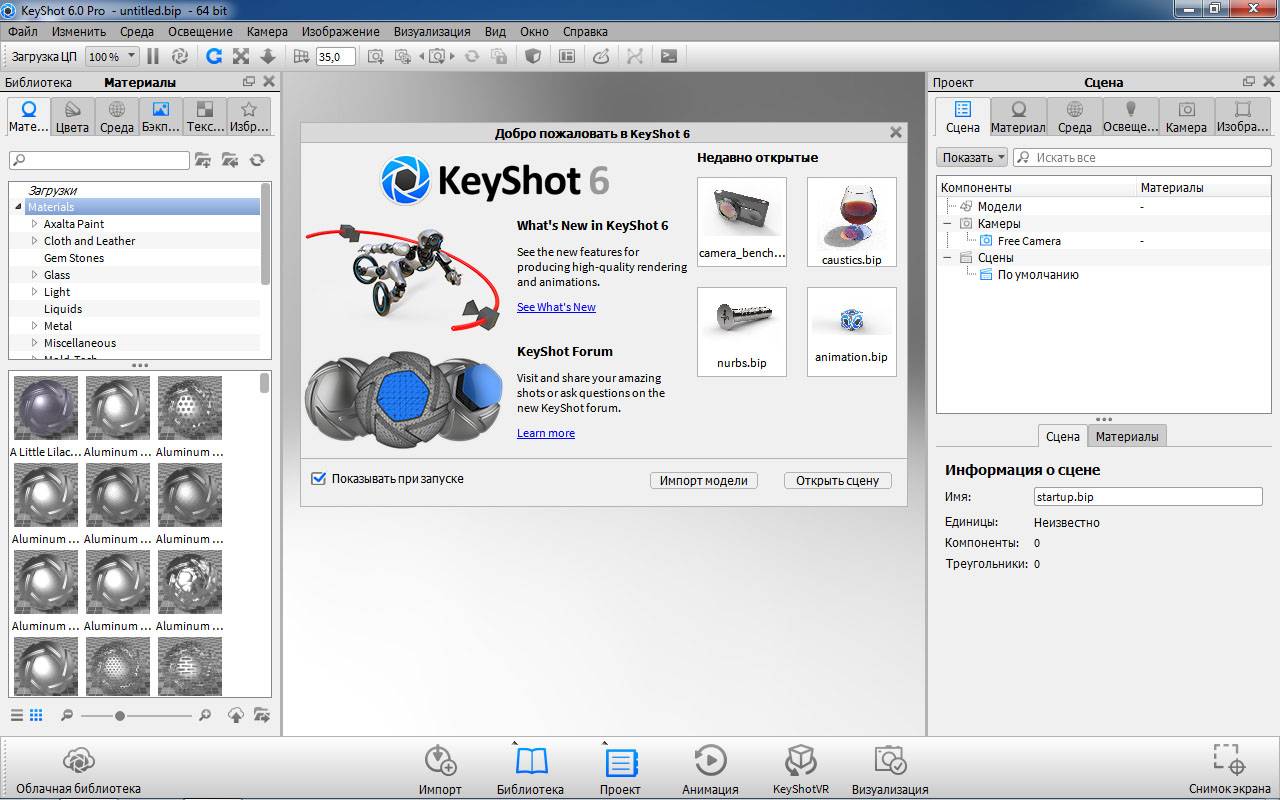
Task: Upload to cloud library icon
Action: click(x=236, y=715)
